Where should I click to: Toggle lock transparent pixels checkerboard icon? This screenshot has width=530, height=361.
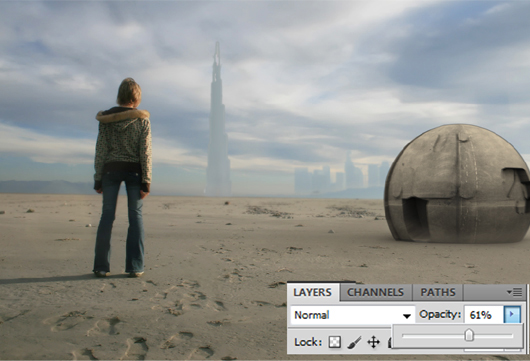[x=334, y=342]
